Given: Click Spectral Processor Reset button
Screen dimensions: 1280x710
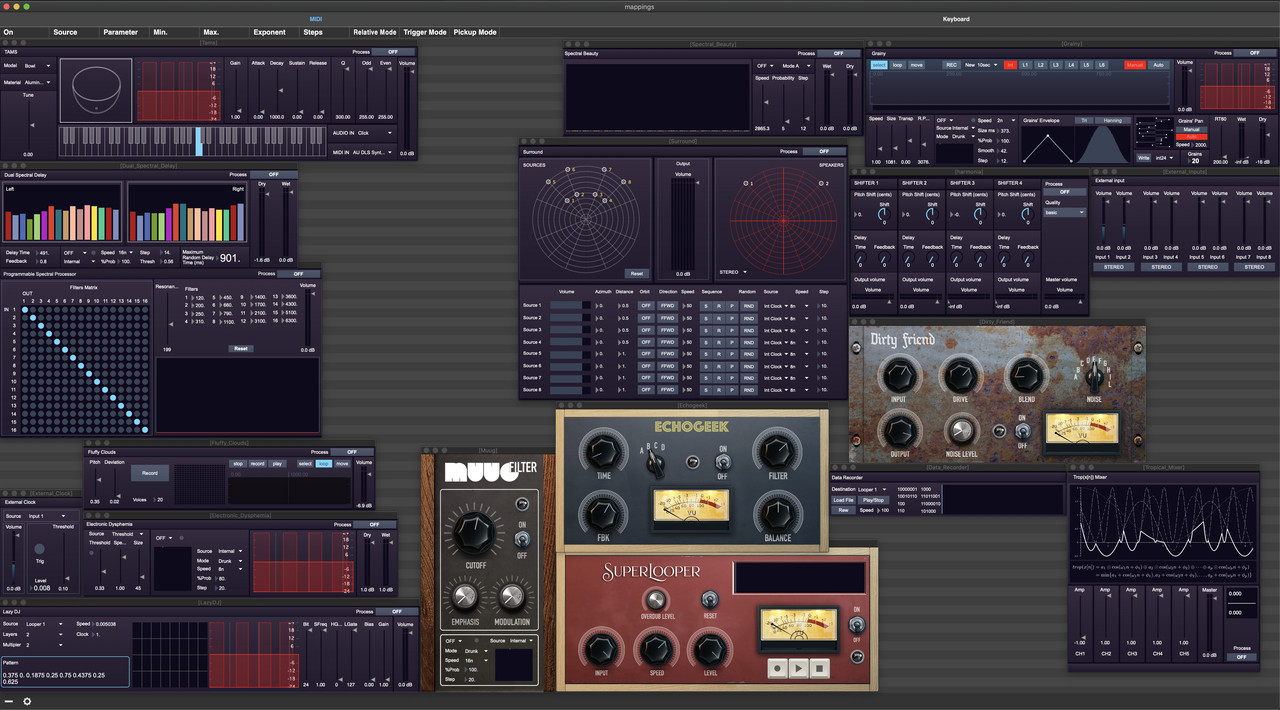Looking at the screenshot, I should [x=240, y=349].
